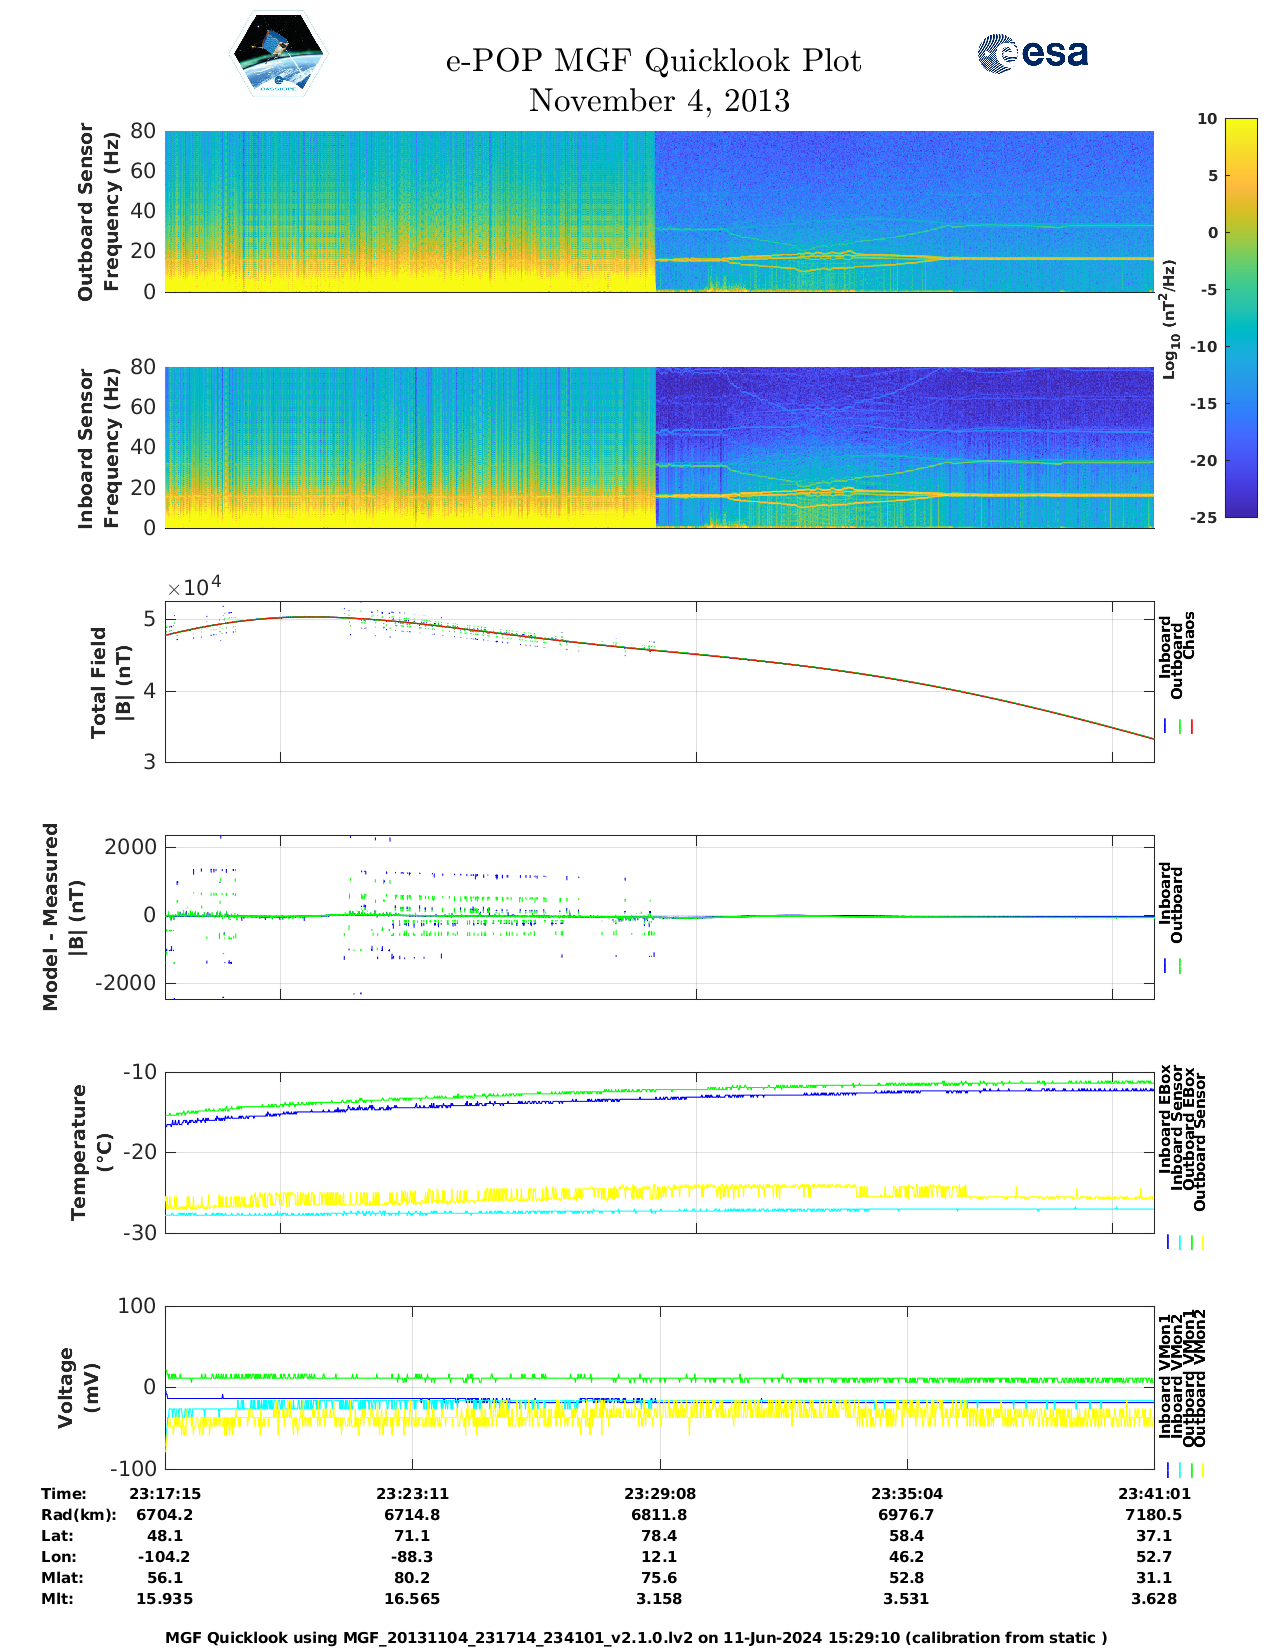This screenshot has width=1275, height=1650.
Task: Click inside the Model - Measured plot
Action: (659, 917)
